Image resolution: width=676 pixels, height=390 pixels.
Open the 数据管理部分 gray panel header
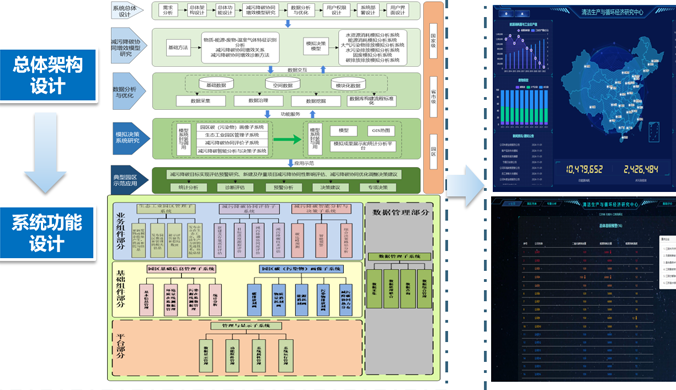pos(400,212)
